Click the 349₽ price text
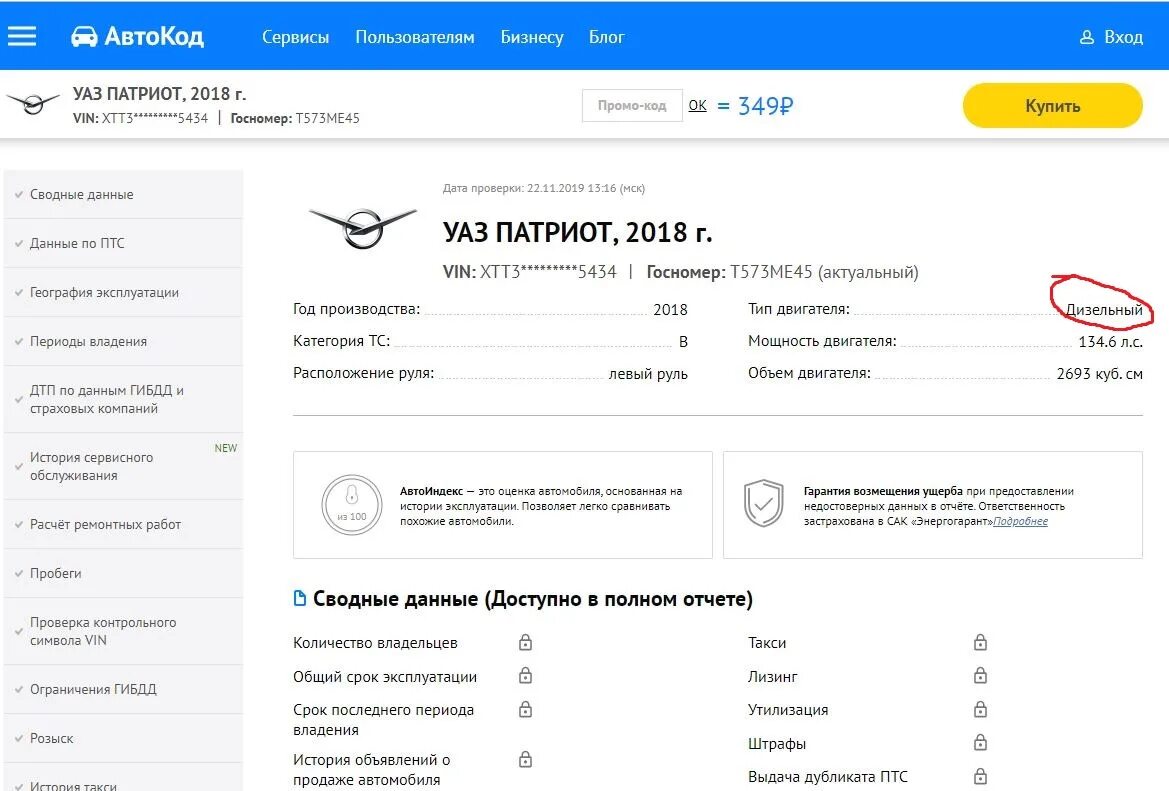 (766, 106)
